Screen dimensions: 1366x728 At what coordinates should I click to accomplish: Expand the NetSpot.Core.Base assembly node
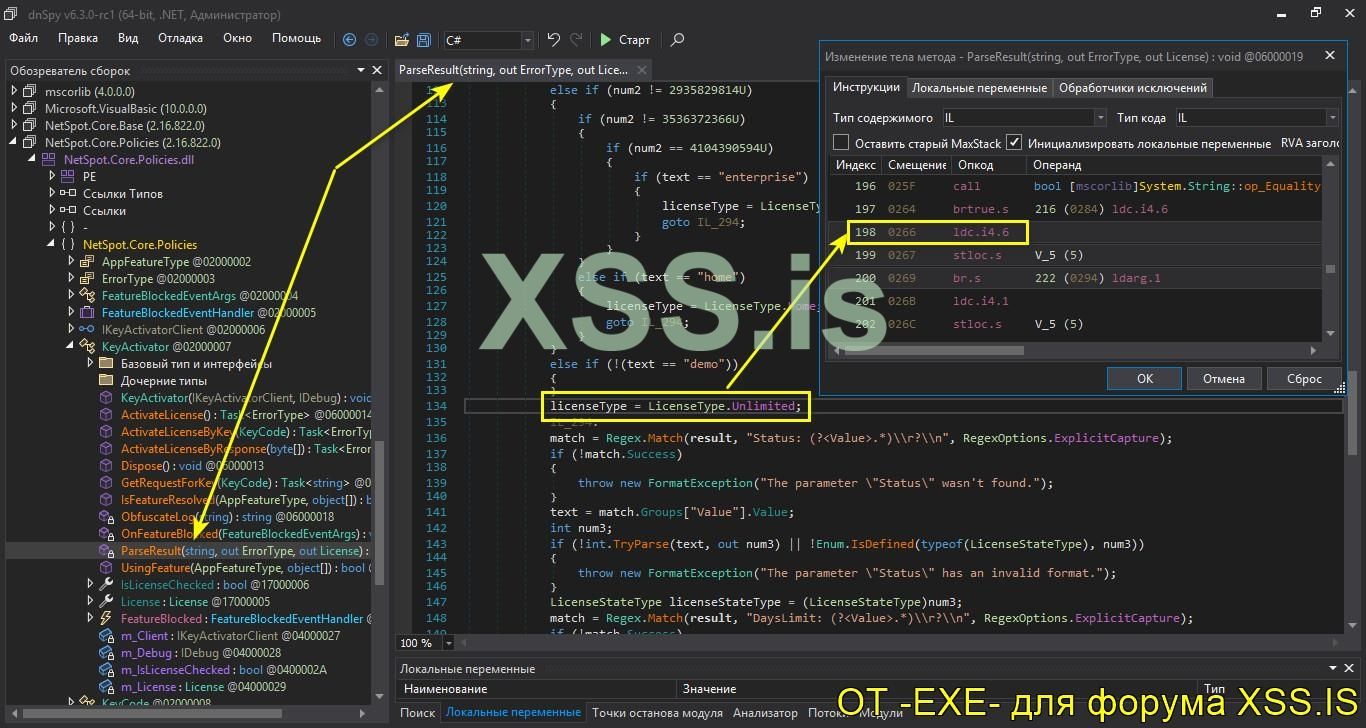[14, 125]
